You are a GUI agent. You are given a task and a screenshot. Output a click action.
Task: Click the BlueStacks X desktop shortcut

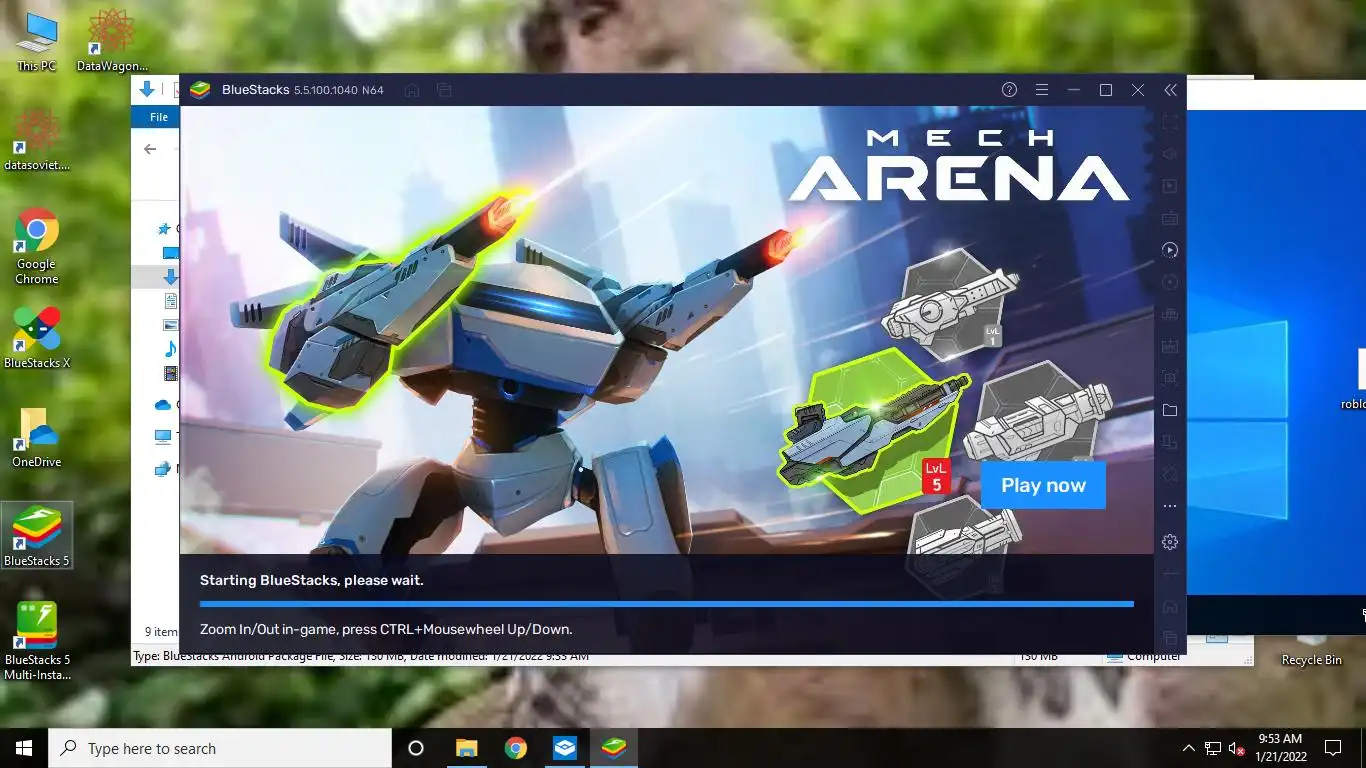pos(37,338)
